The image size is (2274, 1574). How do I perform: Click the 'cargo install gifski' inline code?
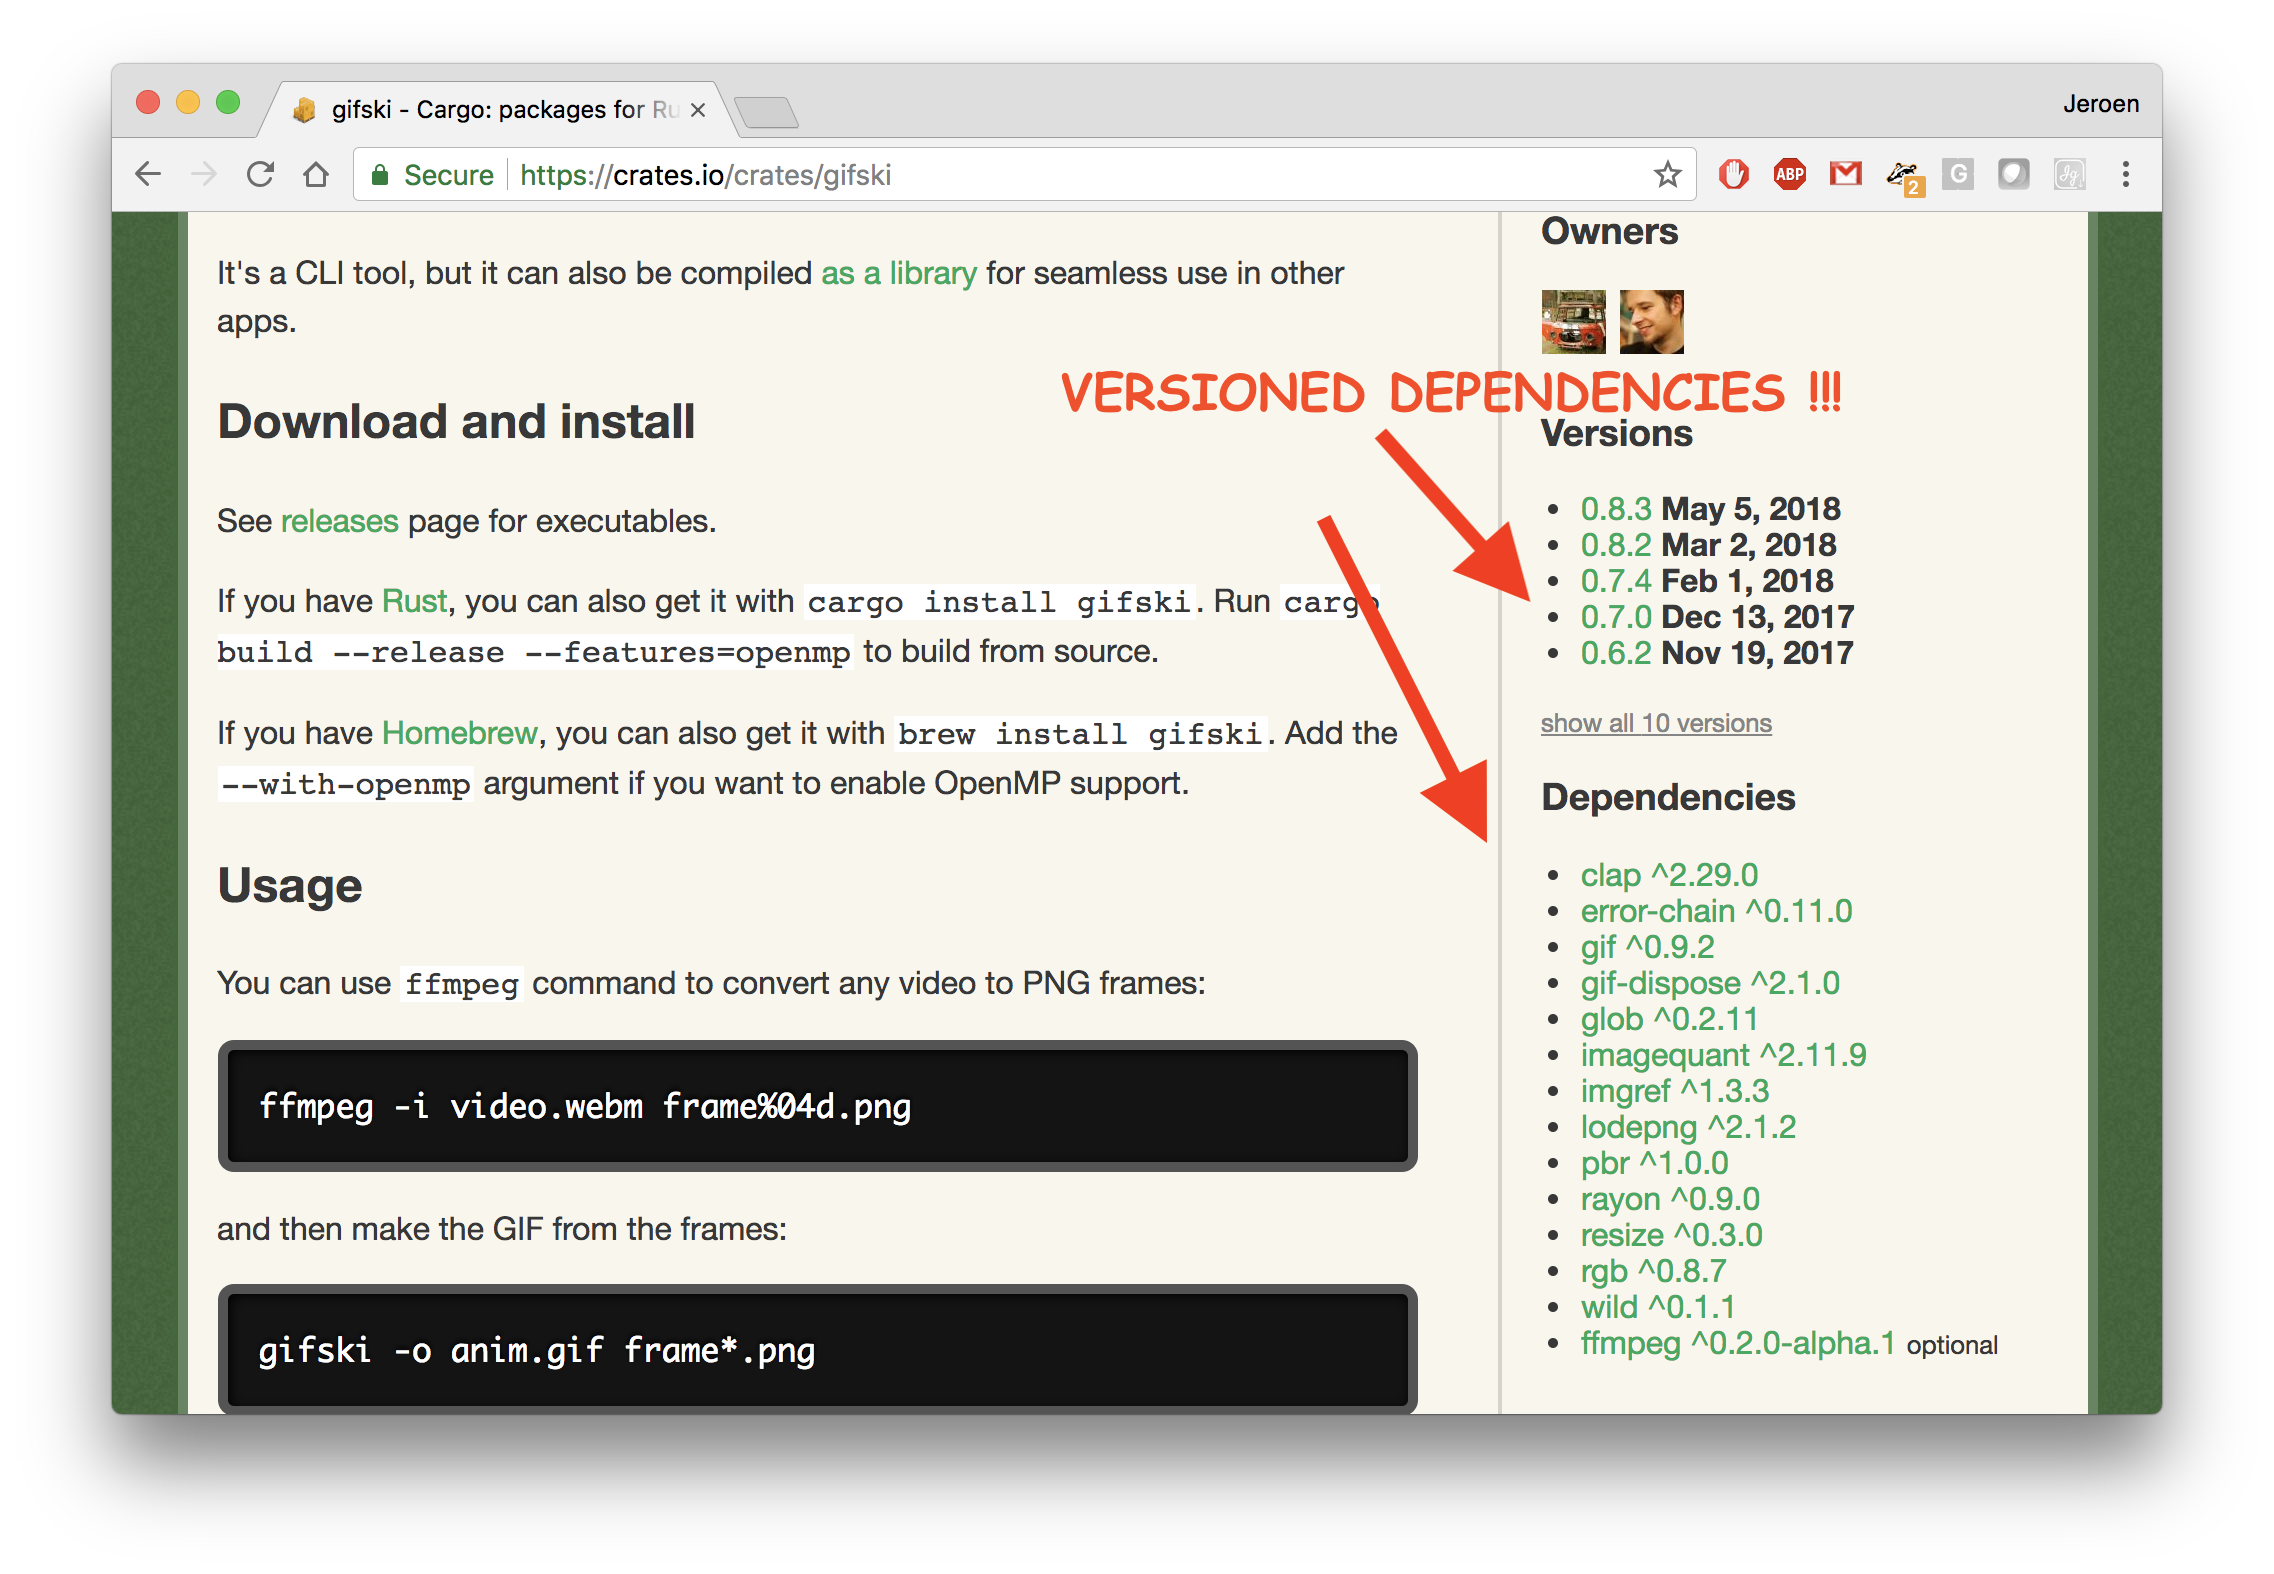[x=999, y=602]
